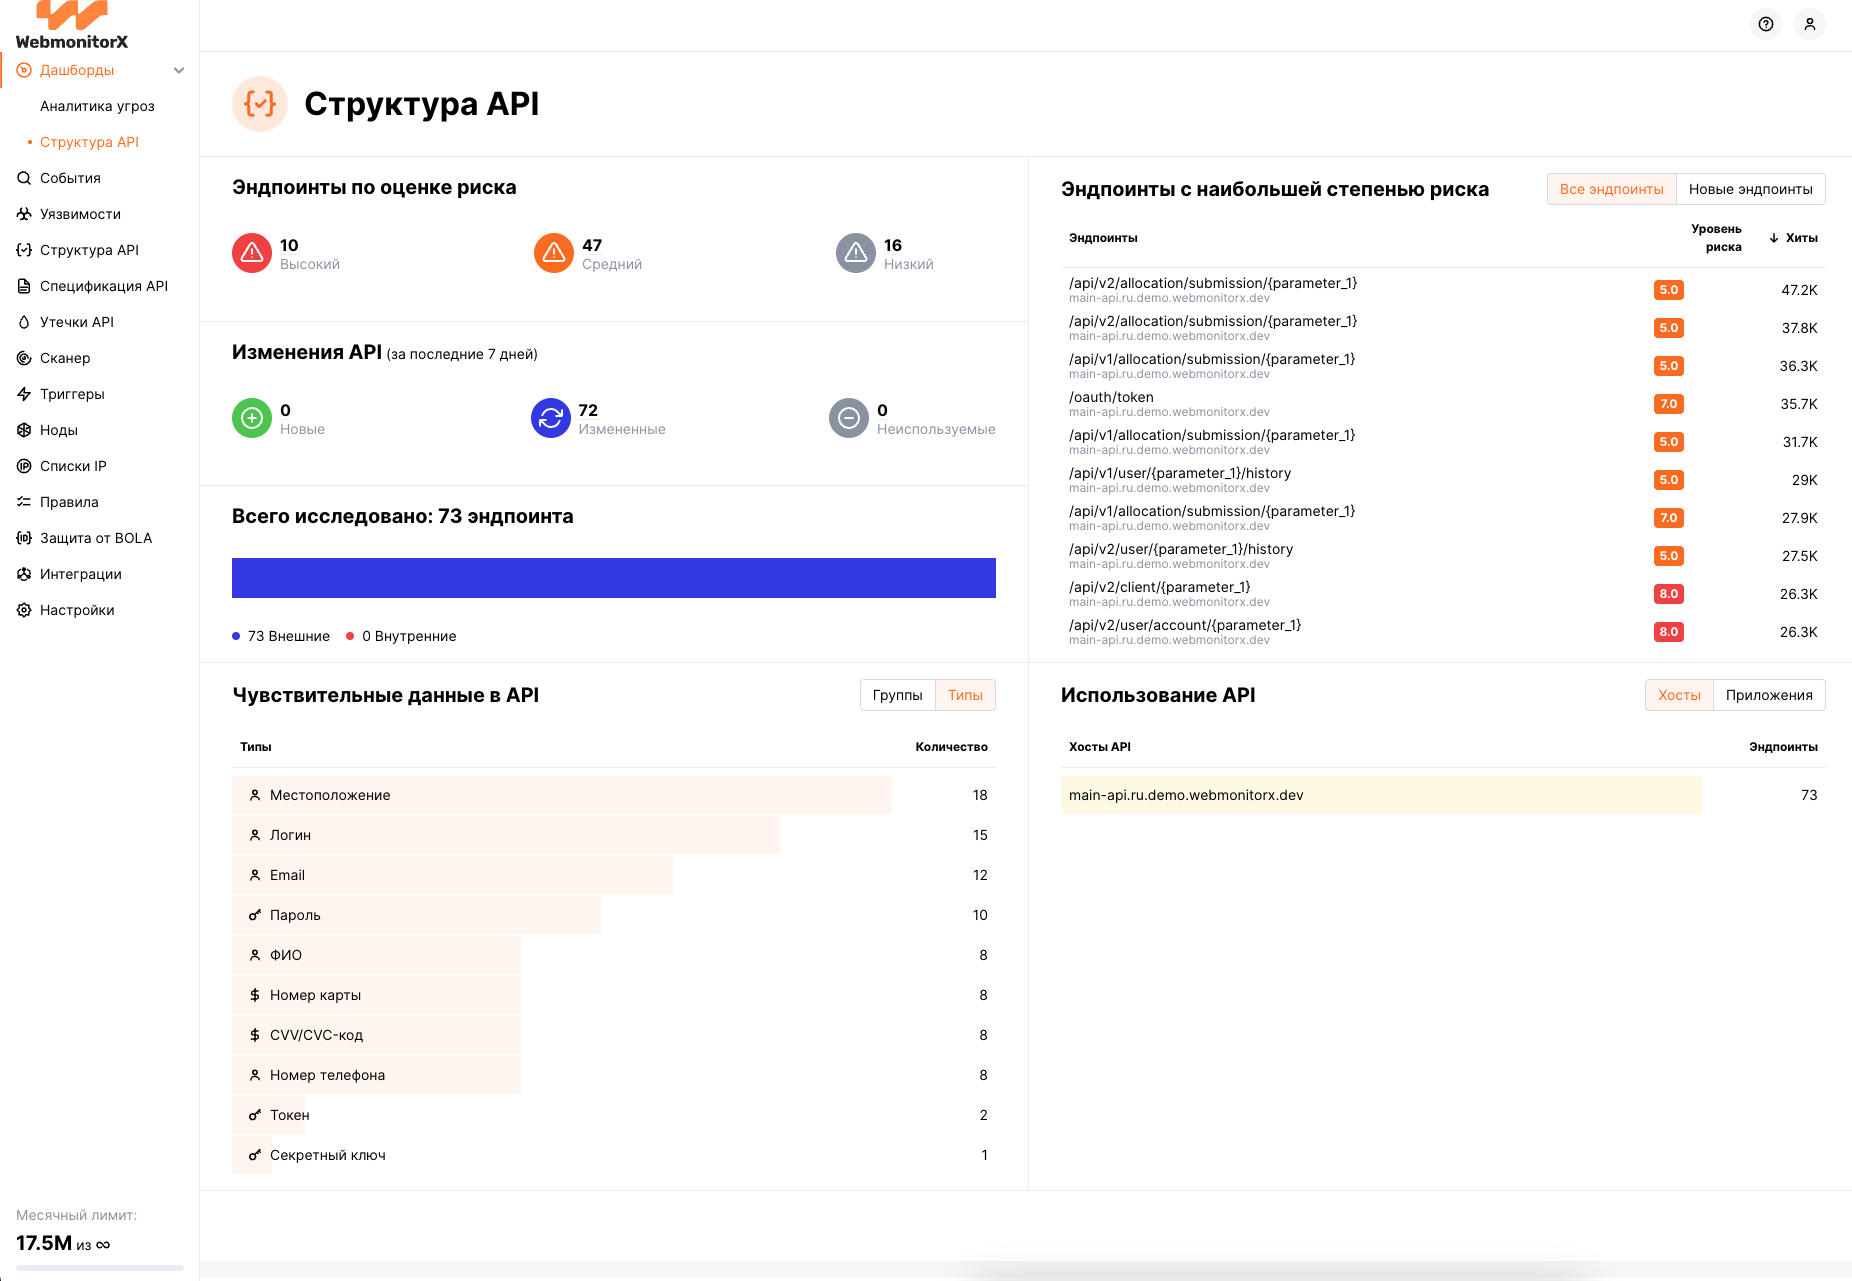Image resolution: width=1852 pixels, height=1281 pixels.
Task: Click the 7.0 risk badge for /oauth/token
Action: tap(1669, 404)
